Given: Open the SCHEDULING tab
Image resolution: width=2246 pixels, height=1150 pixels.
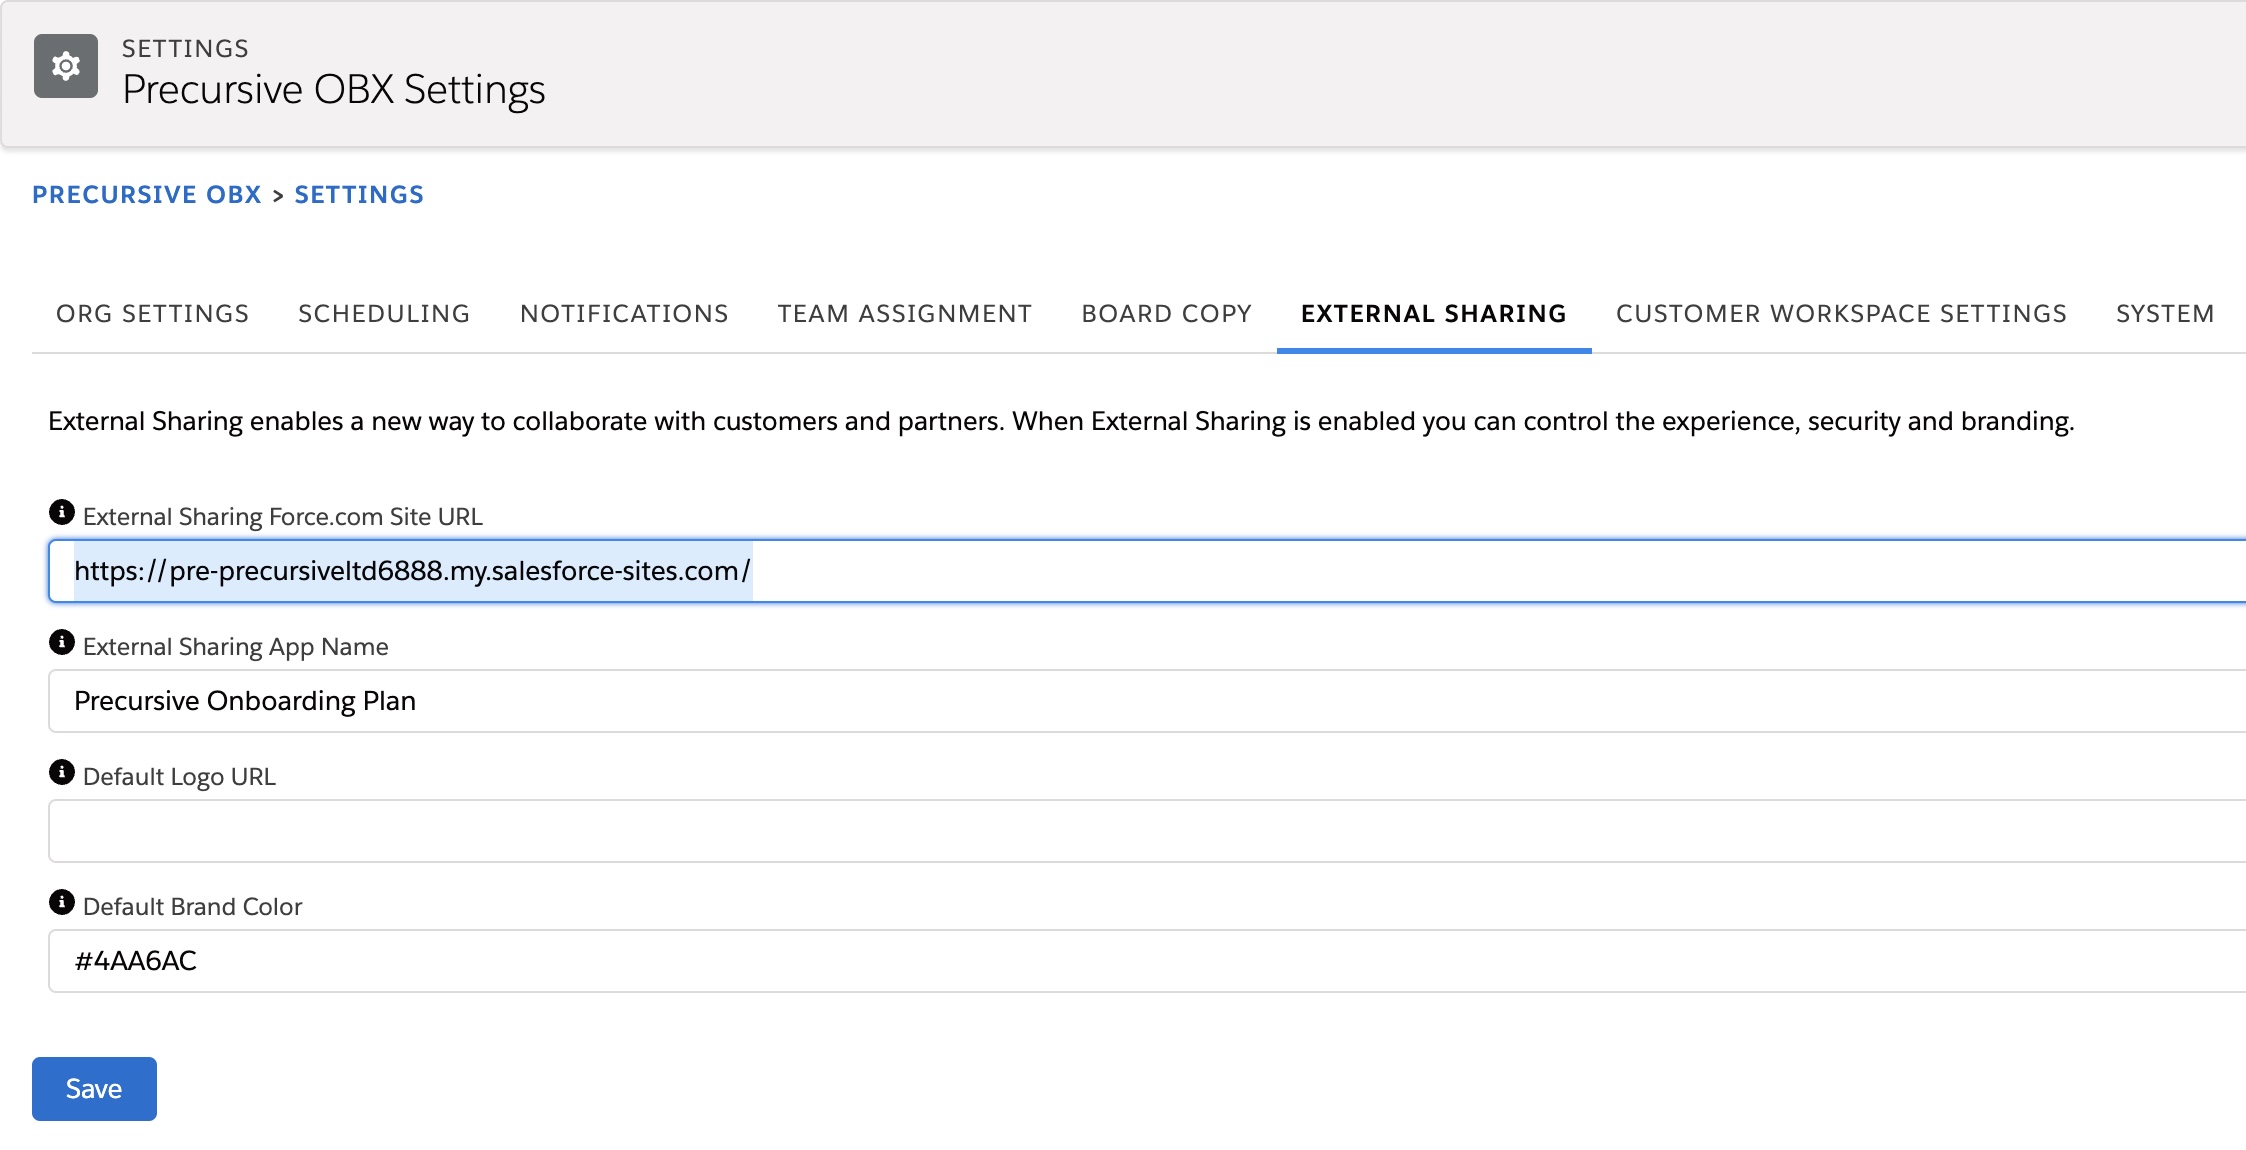Looking at the screenshot, I should [x=383, y=313].
